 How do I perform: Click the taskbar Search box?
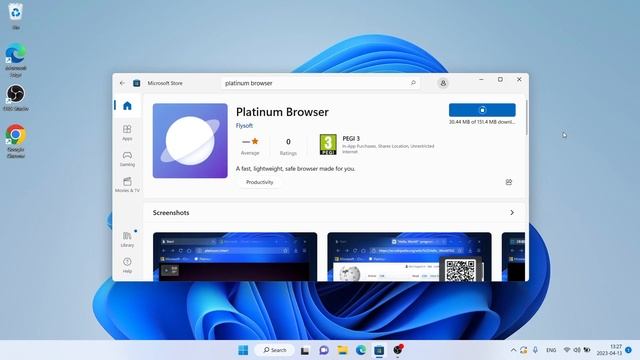pos(274,350)
